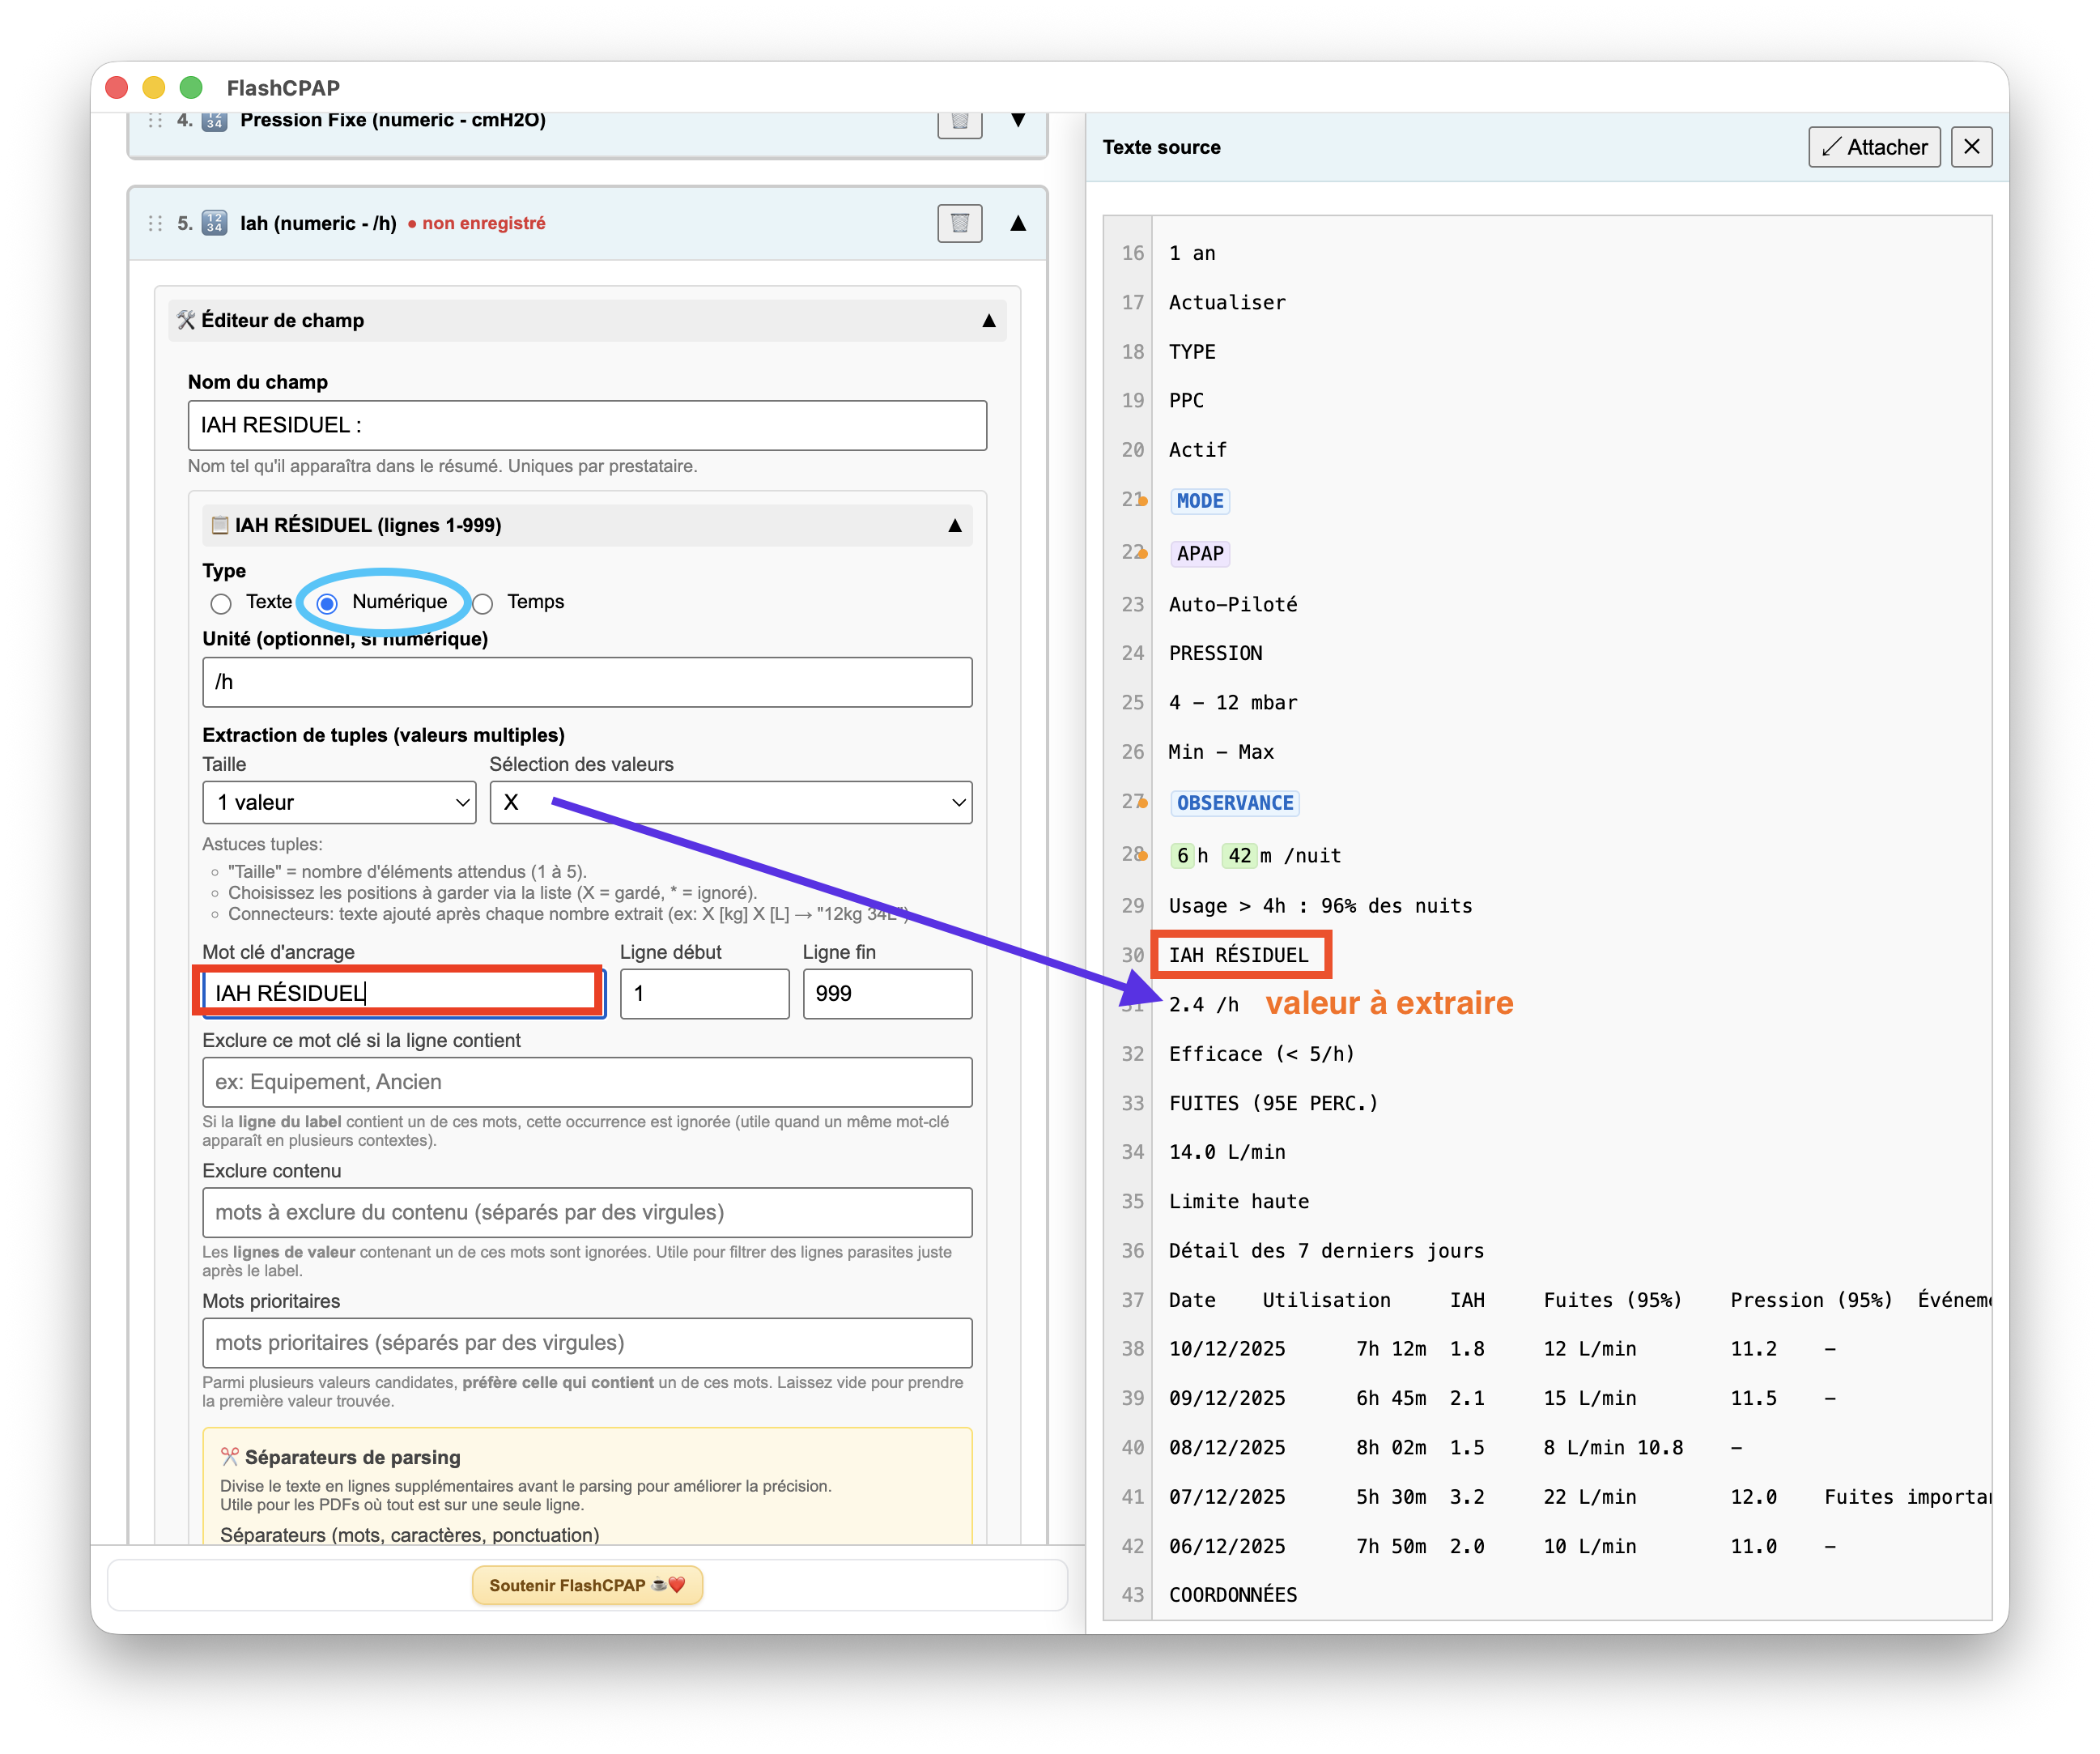Viewport: 2100px width, 1754px height.
Task: Click the Nom du champ input
Action: point(587,425)
